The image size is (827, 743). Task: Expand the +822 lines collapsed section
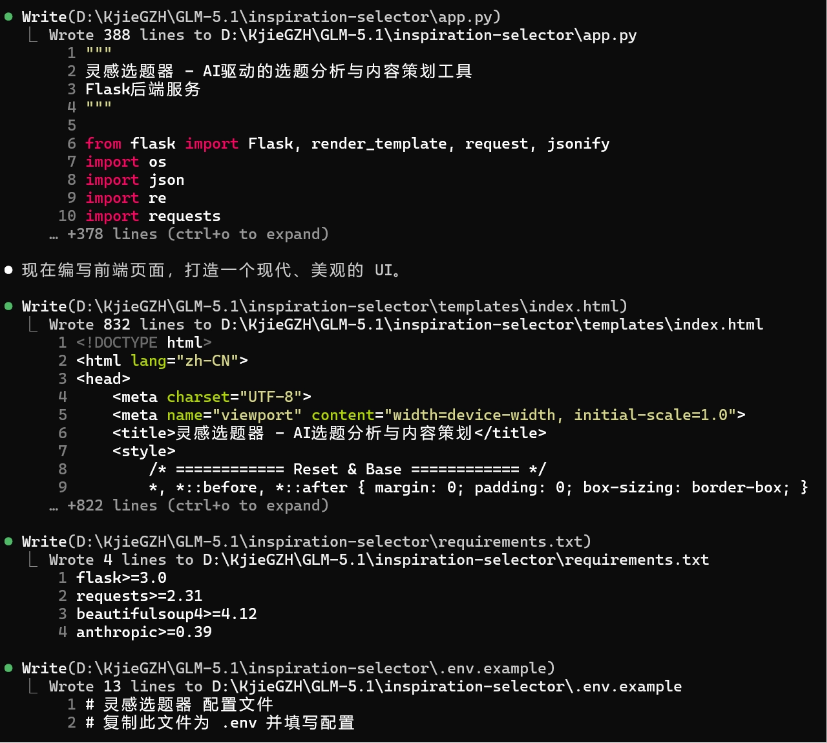coord(189,505)
